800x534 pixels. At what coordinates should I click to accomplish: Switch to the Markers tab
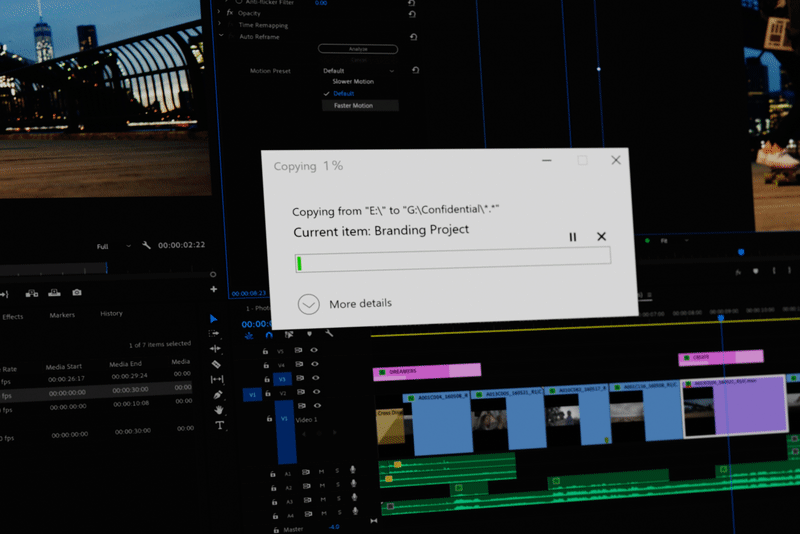pyautogui.click(x=62, y=315)
